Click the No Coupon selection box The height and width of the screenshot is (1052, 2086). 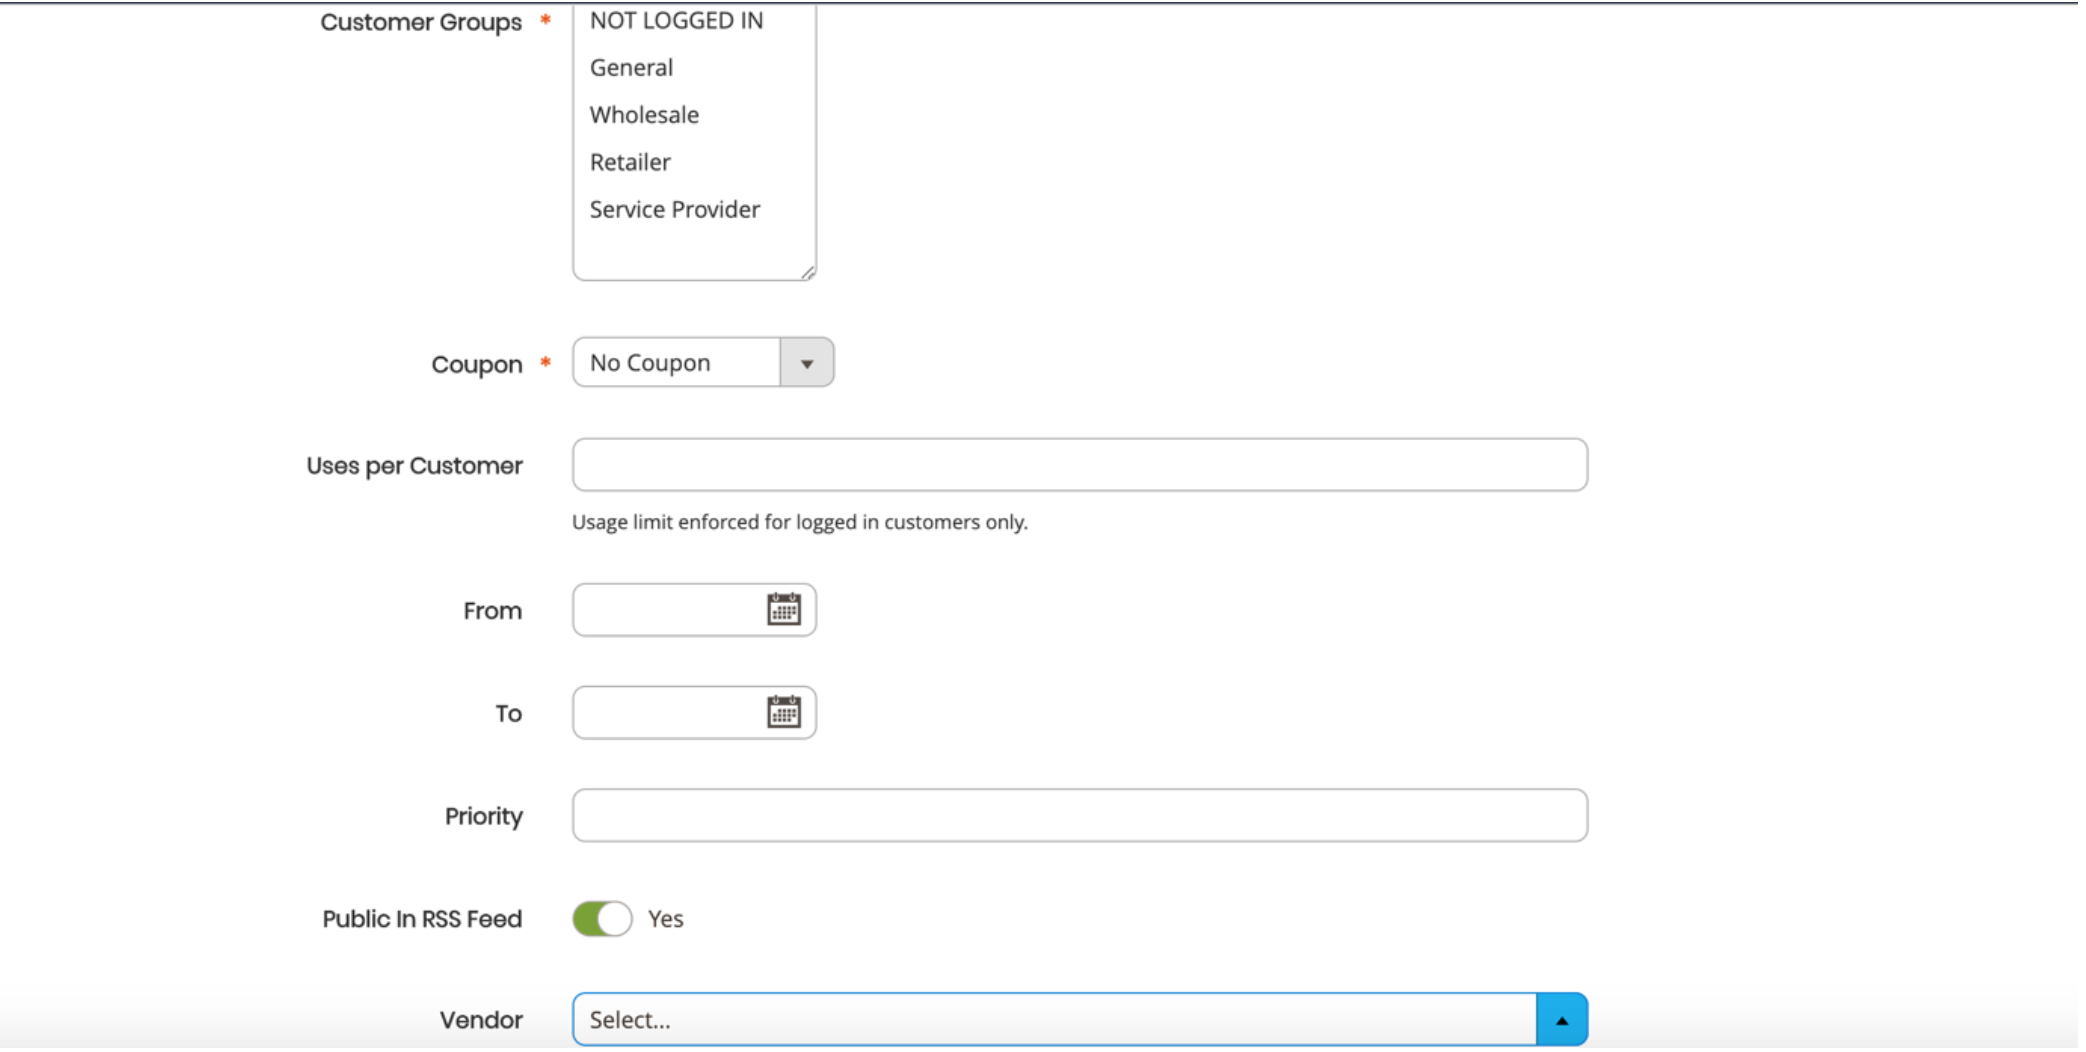click(x=677, y=363)
